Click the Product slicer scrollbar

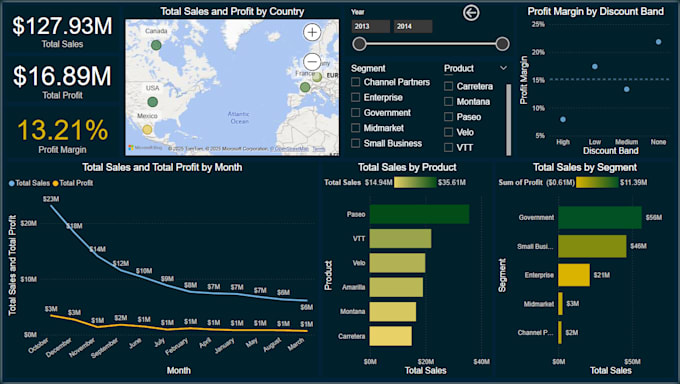[x=508, y=119]
